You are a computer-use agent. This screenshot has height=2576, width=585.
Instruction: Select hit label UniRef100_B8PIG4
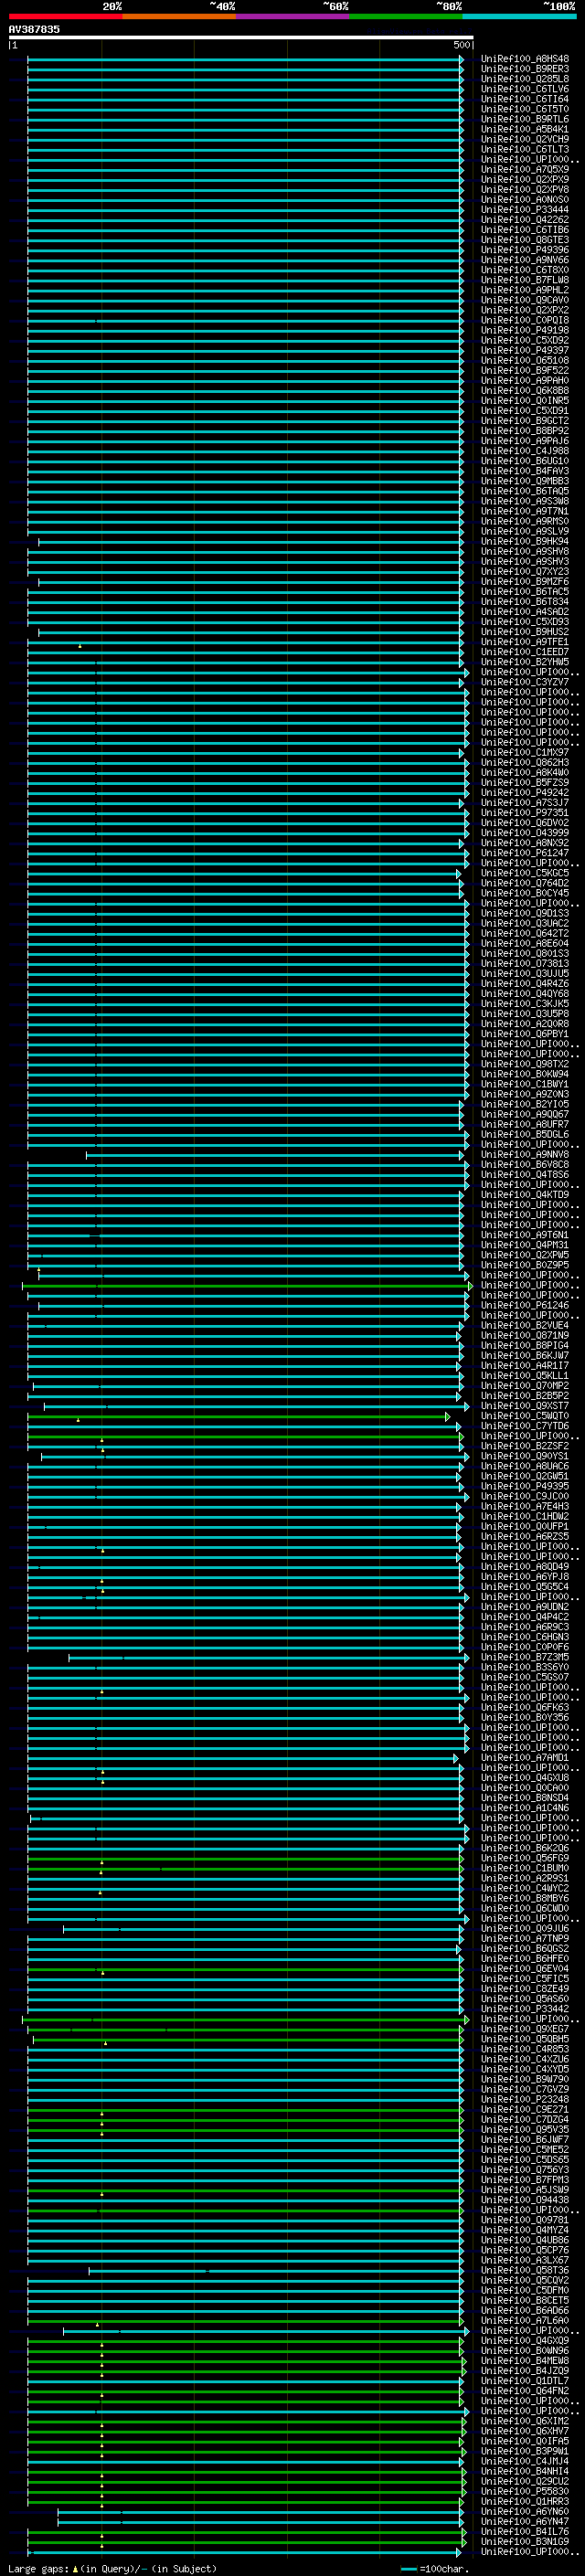point(525,1346)
